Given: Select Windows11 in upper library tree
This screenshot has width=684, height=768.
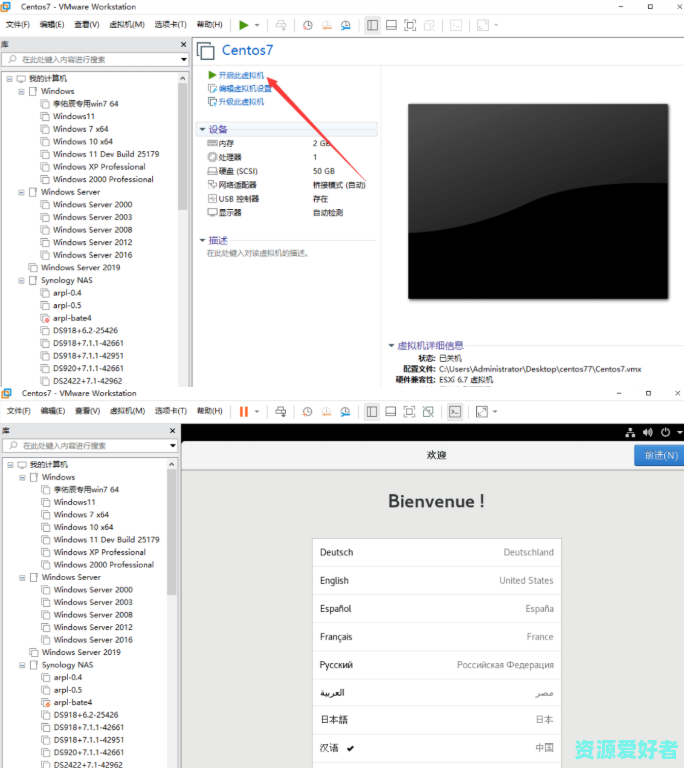Looking at the screenshot, I should point(73,117).
